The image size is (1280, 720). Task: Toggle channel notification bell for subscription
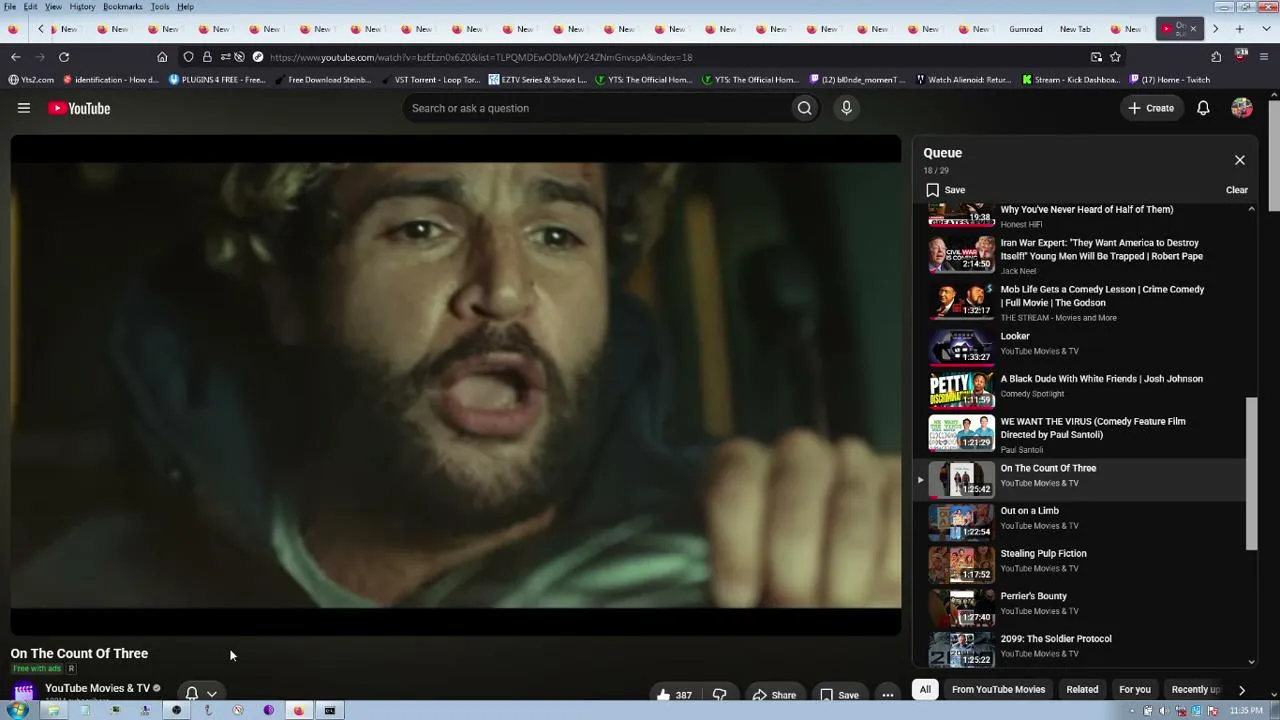pyautogui.click(x=192, y=693)
